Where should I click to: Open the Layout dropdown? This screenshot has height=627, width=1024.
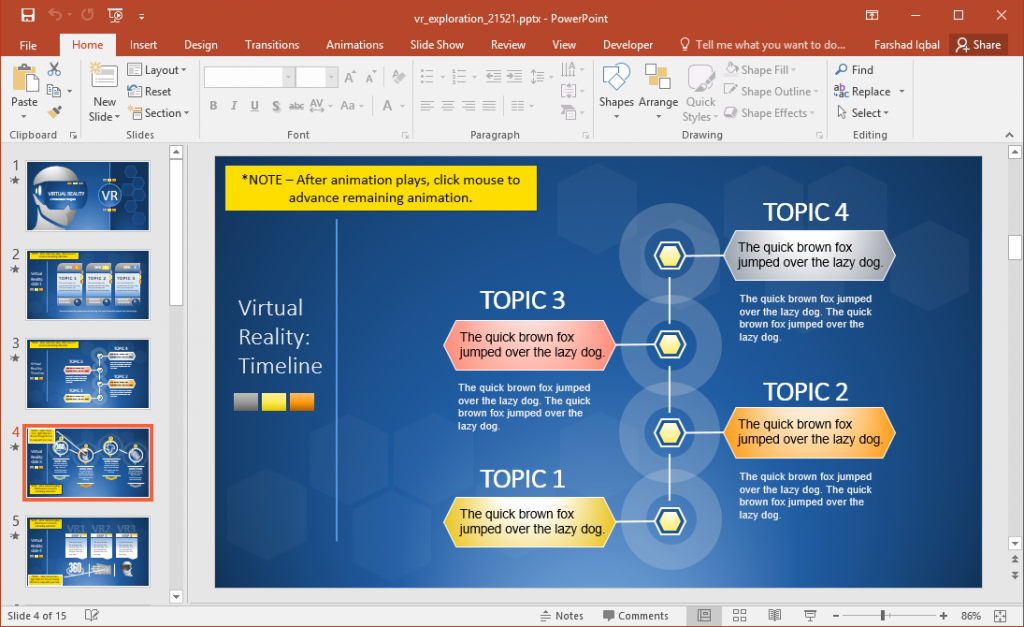click(159, 69)
